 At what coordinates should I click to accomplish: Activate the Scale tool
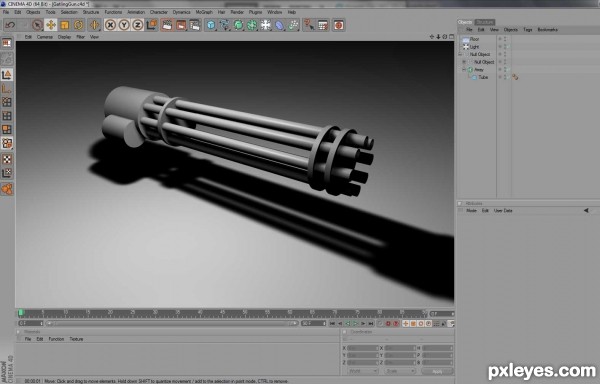(x=64, y=25)
